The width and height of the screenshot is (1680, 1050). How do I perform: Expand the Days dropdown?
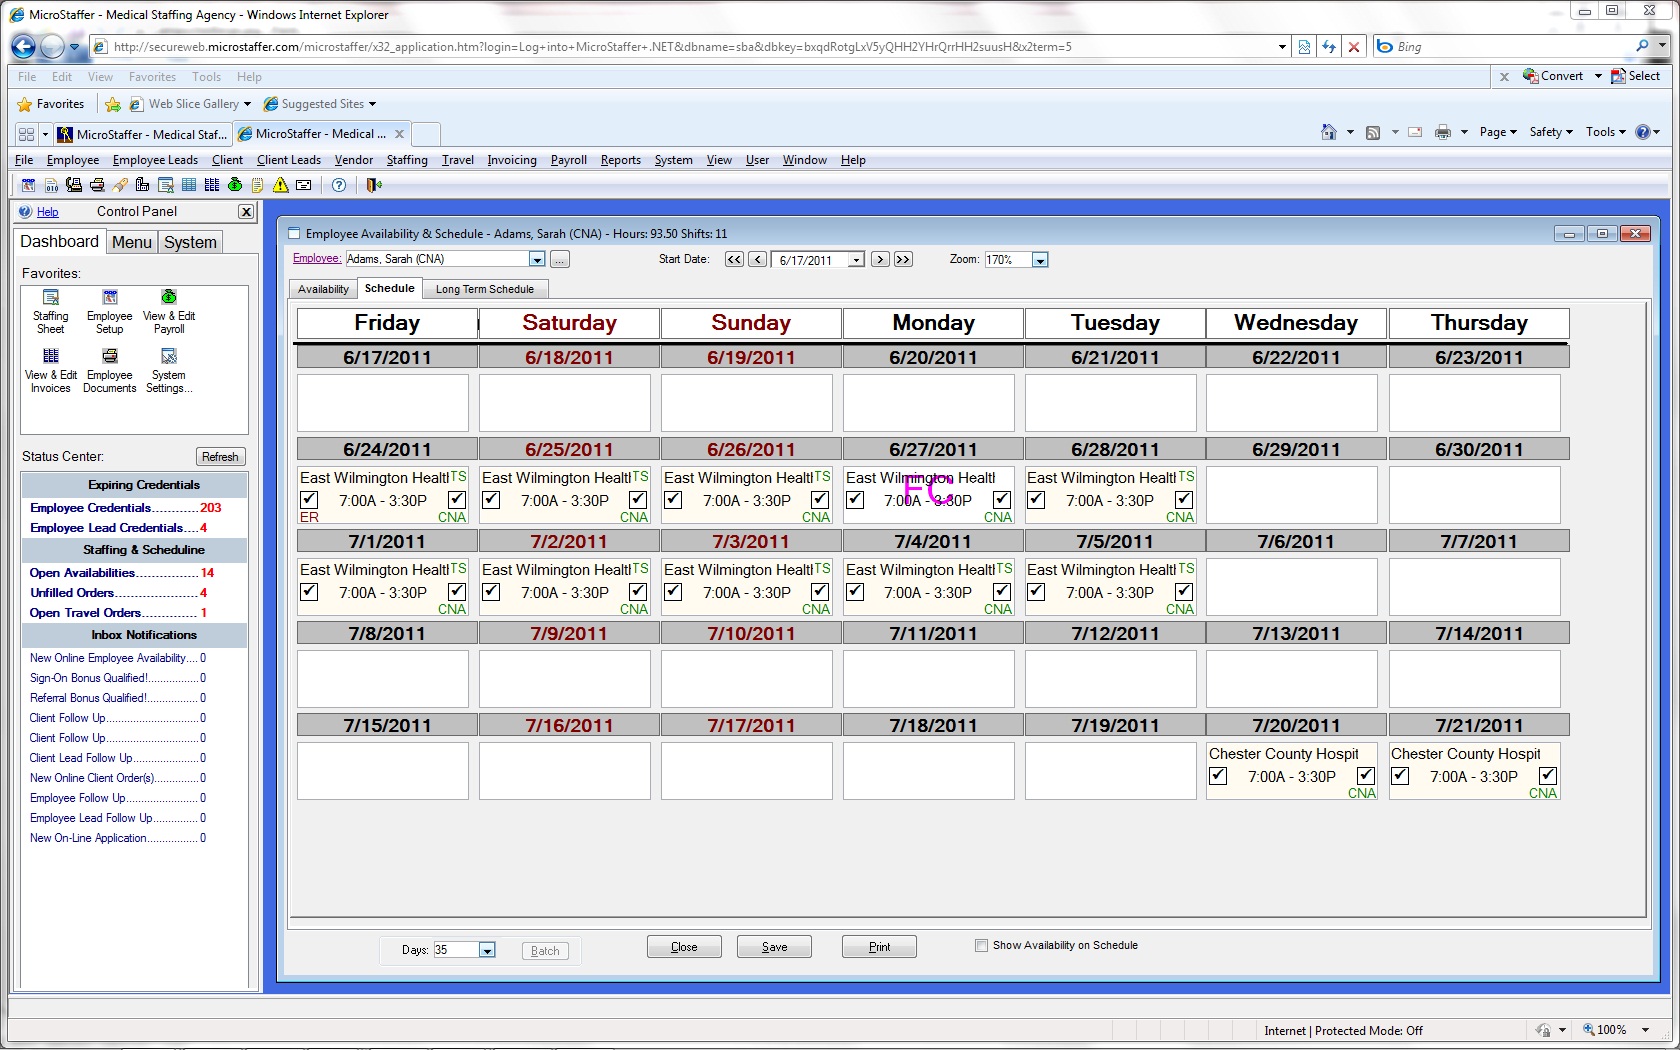[487, 950]
